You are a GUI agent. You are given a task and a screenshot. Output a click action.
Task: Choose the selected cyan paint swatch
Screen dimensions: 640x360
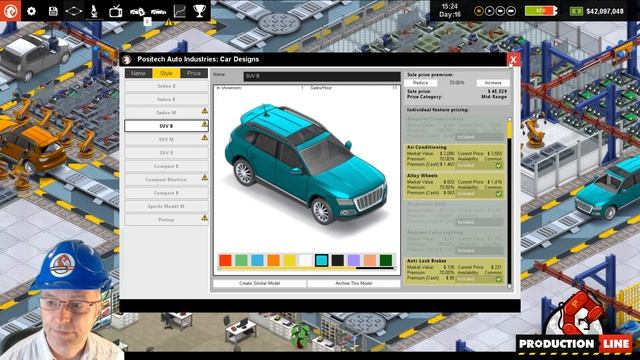coord(322,260)
